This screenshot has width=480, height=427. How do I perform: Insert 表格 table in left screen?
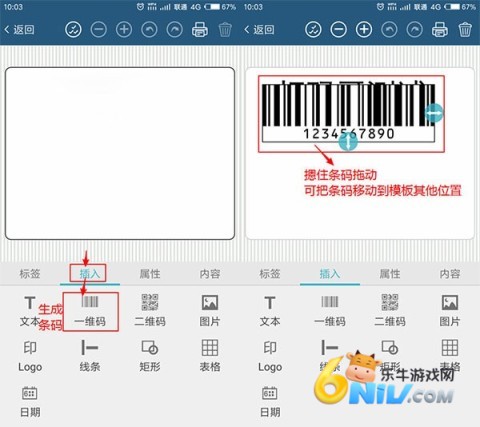pyautogui.click(x=210, y=356)
